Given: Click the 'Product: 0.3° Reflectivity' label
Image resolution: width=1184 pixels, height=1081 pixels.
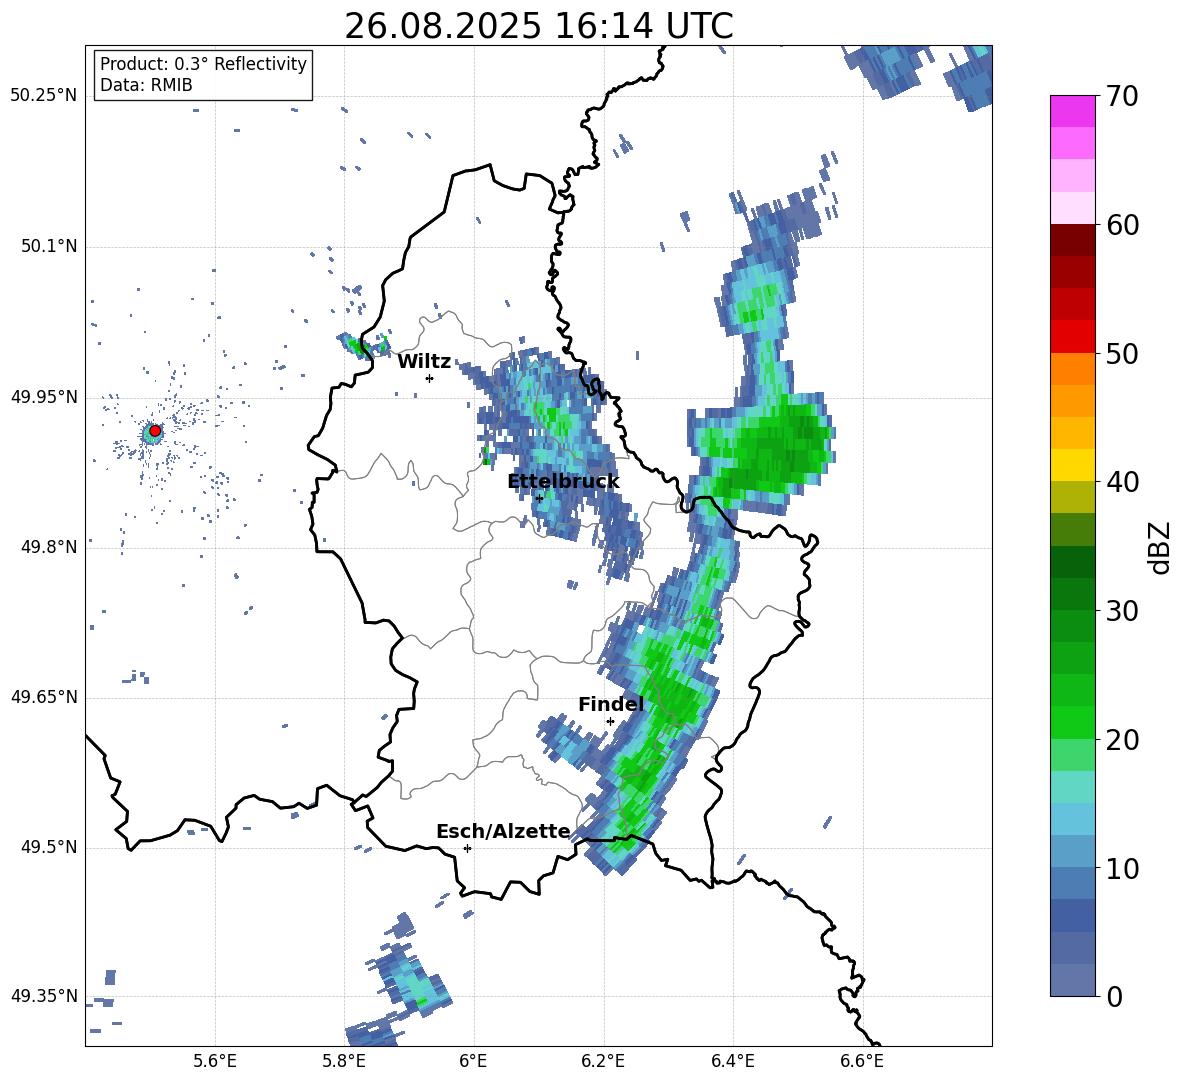Looking at the screenshot, I should (203, 63).
